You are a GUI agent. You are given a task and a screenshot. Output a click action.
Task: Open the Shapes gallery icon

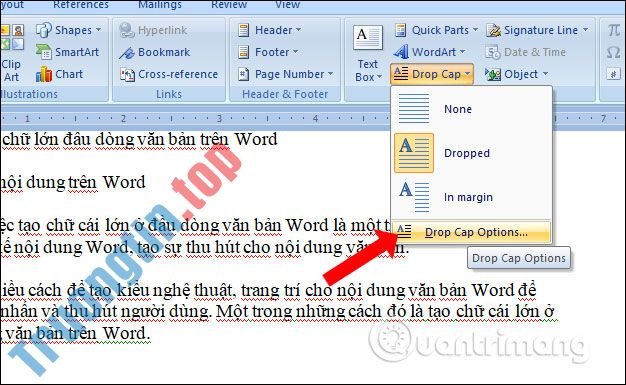coord(44,30)
